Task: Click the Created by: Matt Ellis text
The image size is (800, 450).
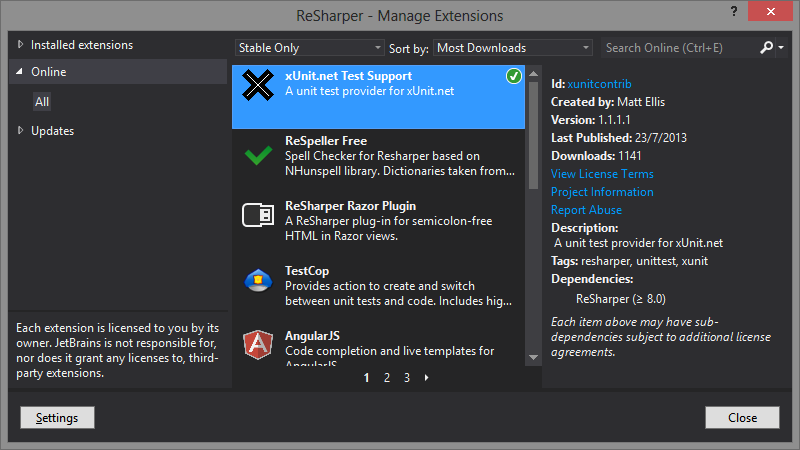Action: [608, 102]
